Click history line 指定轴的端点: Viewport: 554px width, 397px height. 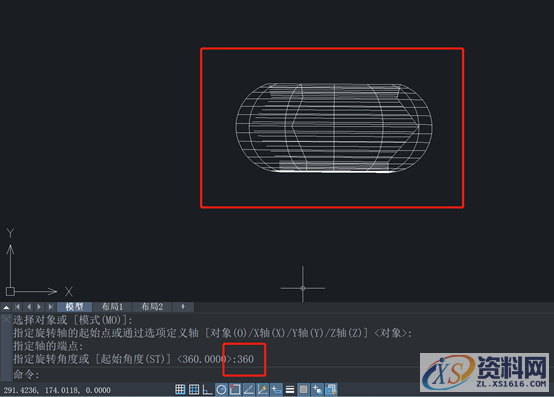[48, 346]
